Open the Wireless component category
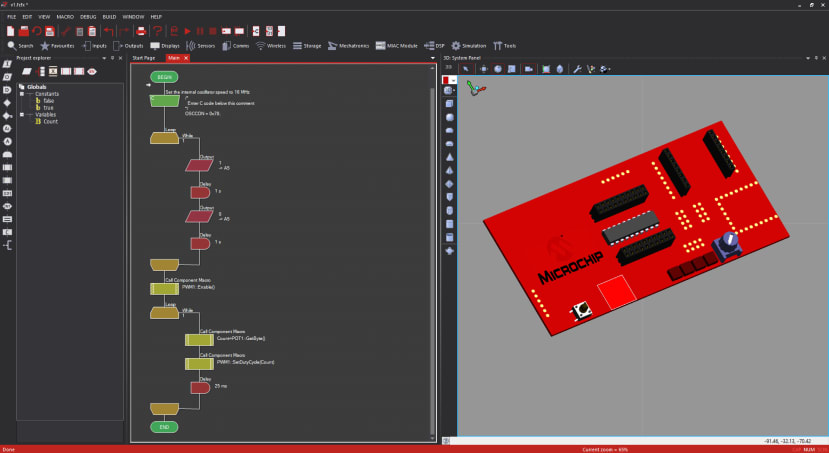829x453 pixels. pos(271,45)
